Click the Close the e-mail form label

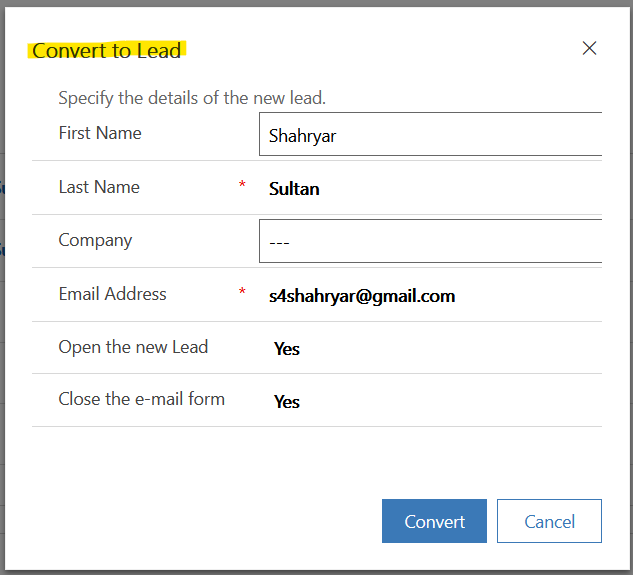(x=141, y=399)
